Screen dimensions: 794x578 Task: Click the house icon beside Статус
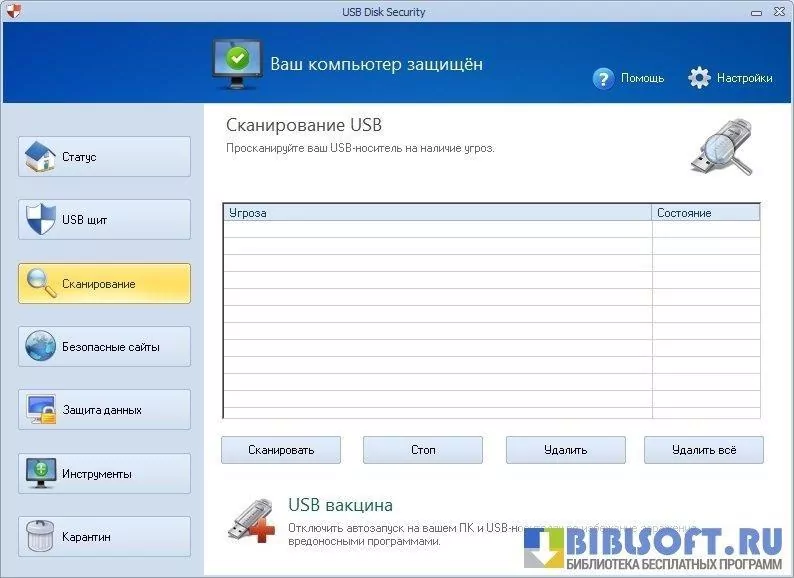point(41,157)
